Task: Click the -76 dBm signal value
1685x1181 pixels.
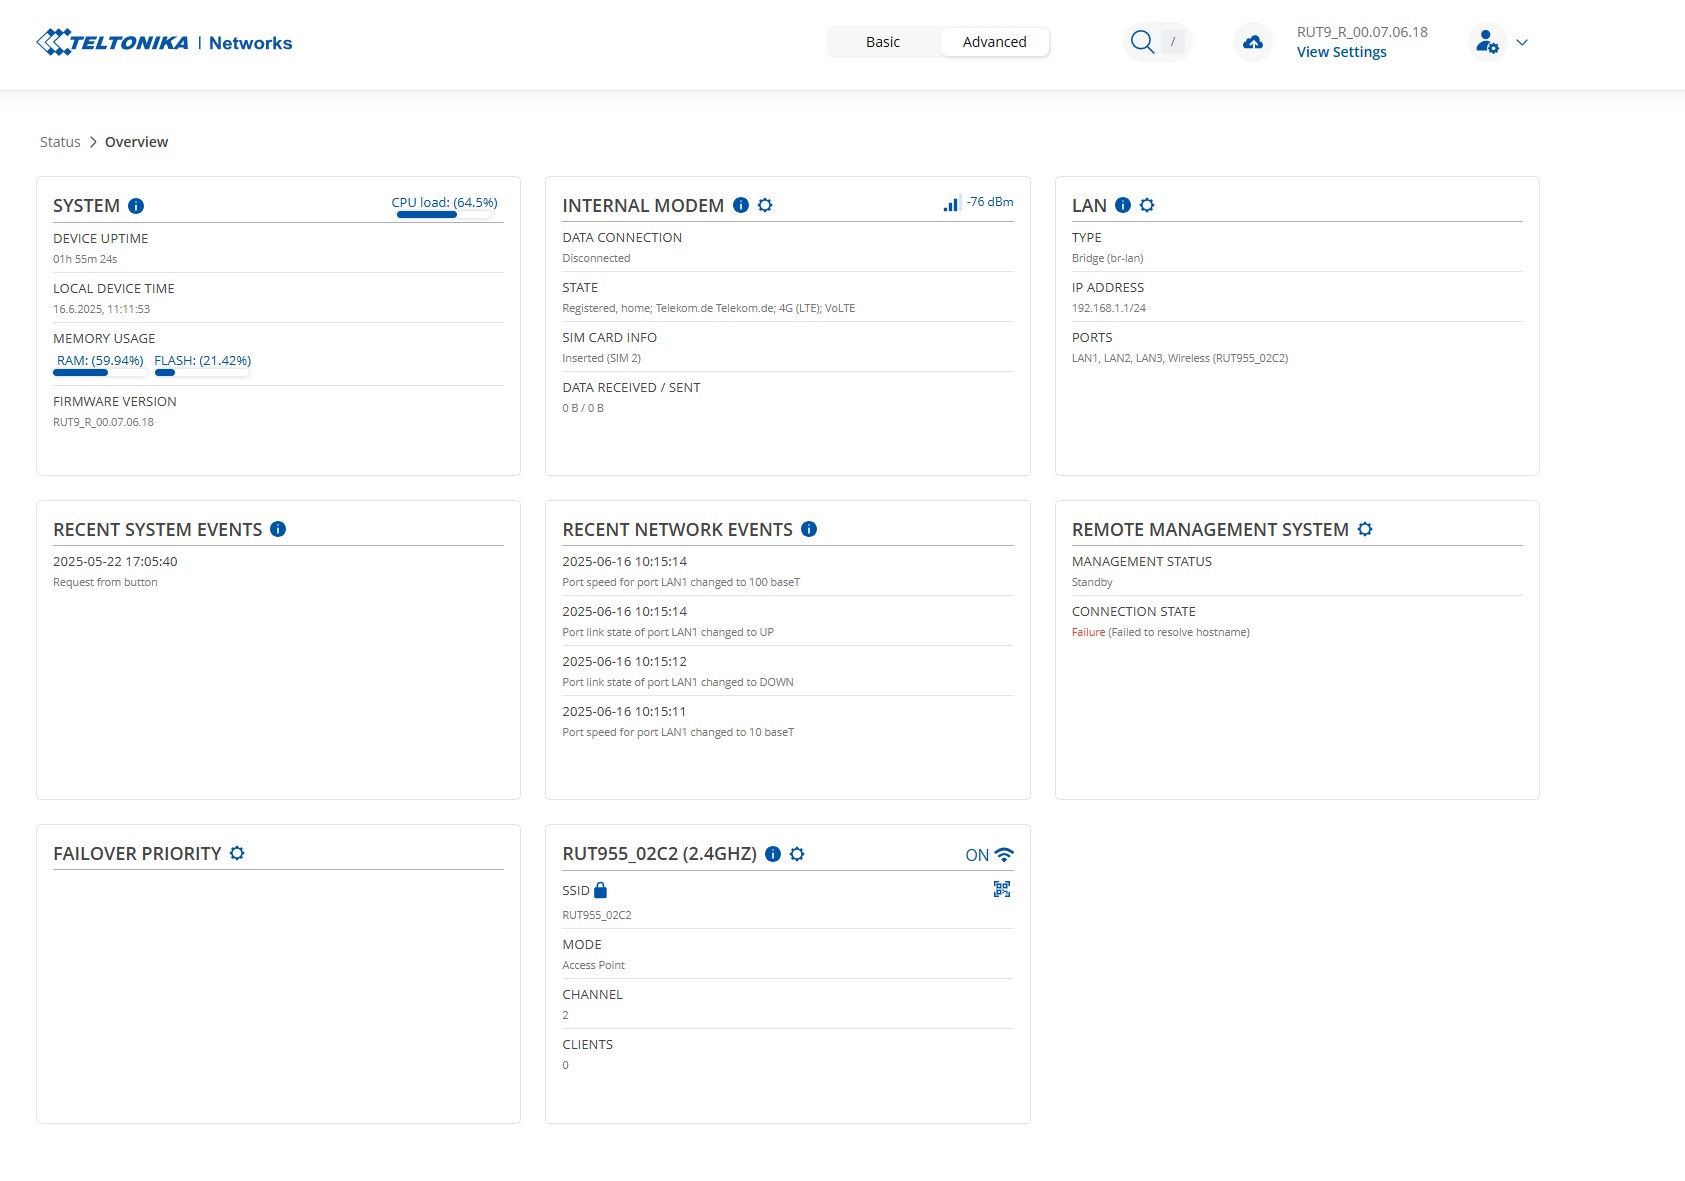Action: tap(990, 202)
